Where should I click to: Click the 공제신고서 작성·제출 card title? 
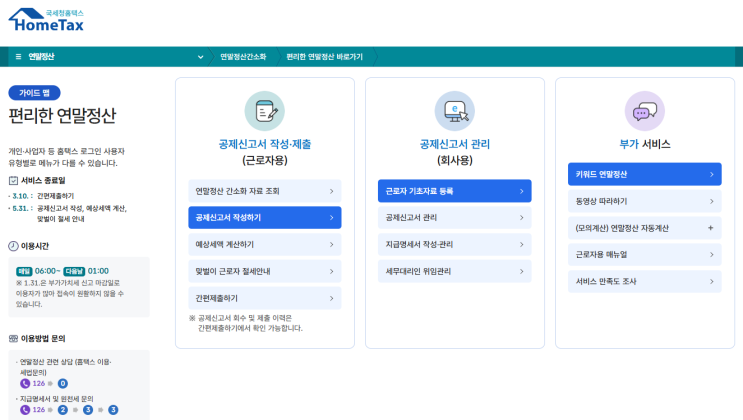pyautogui.click(x=265, y=144)
